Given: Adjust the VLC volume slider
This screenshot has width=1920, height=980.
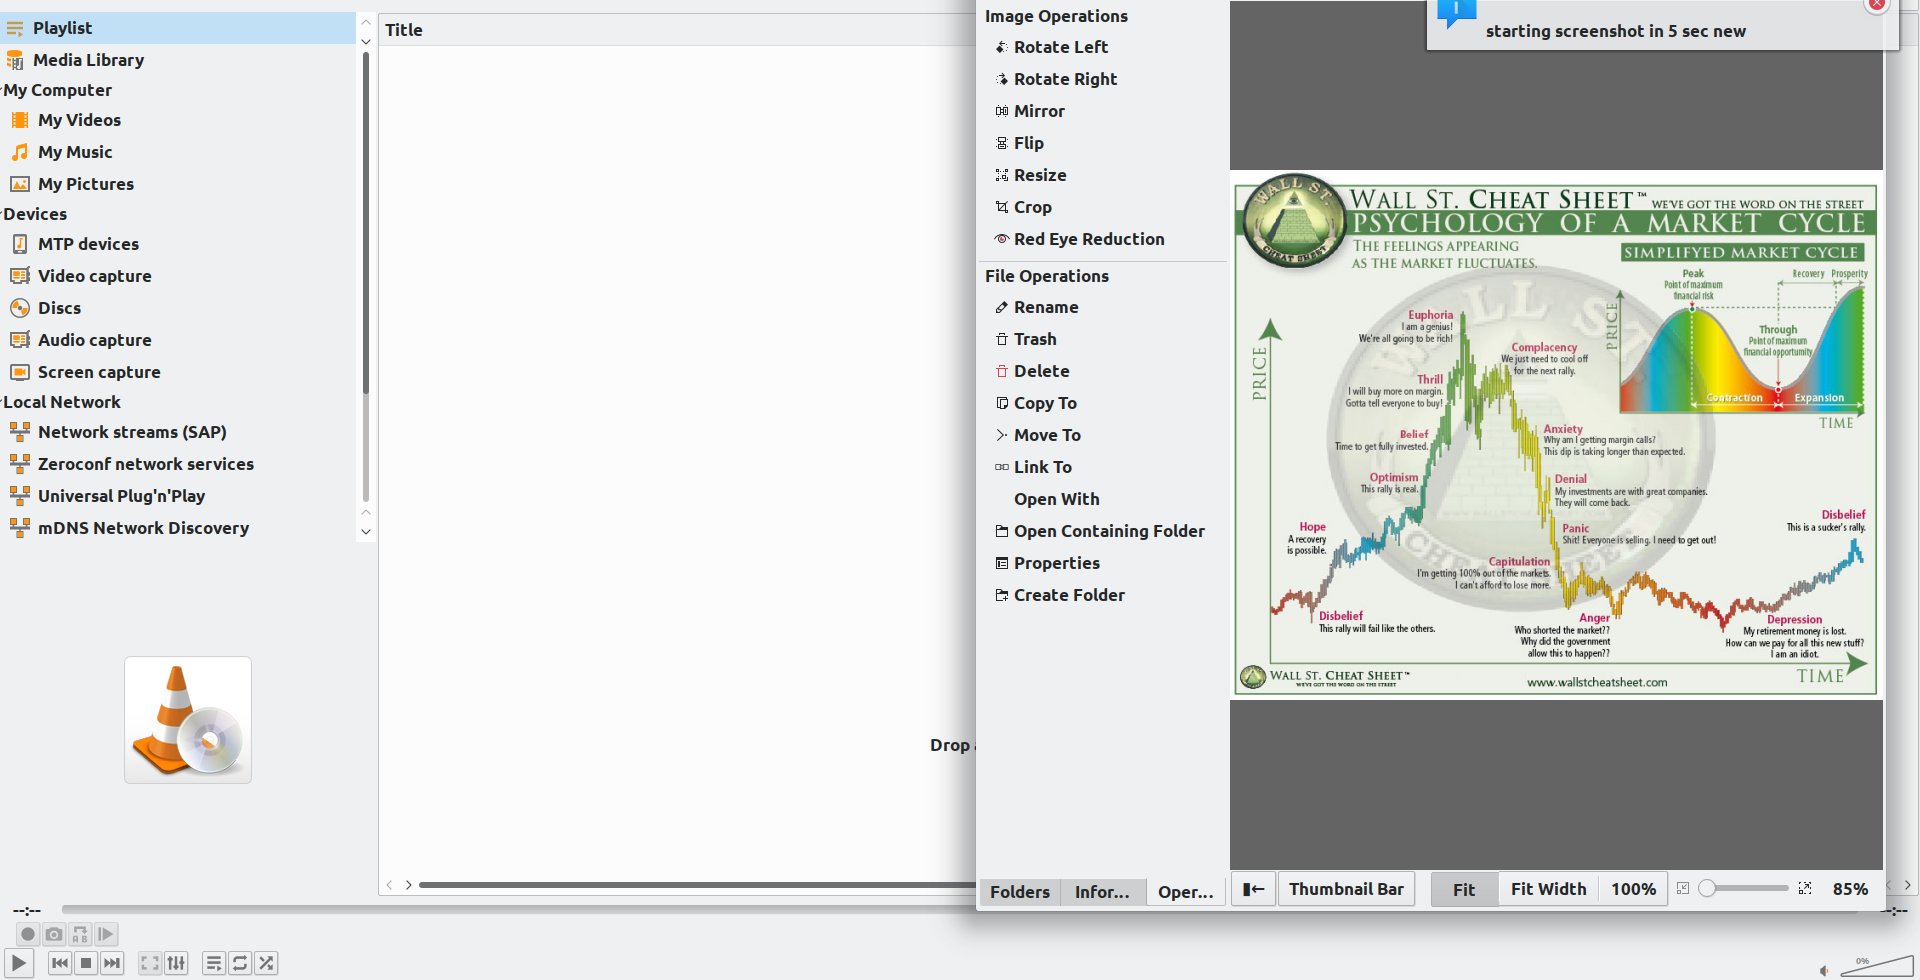Looking at the screenshot, I should coord(1876,966).
